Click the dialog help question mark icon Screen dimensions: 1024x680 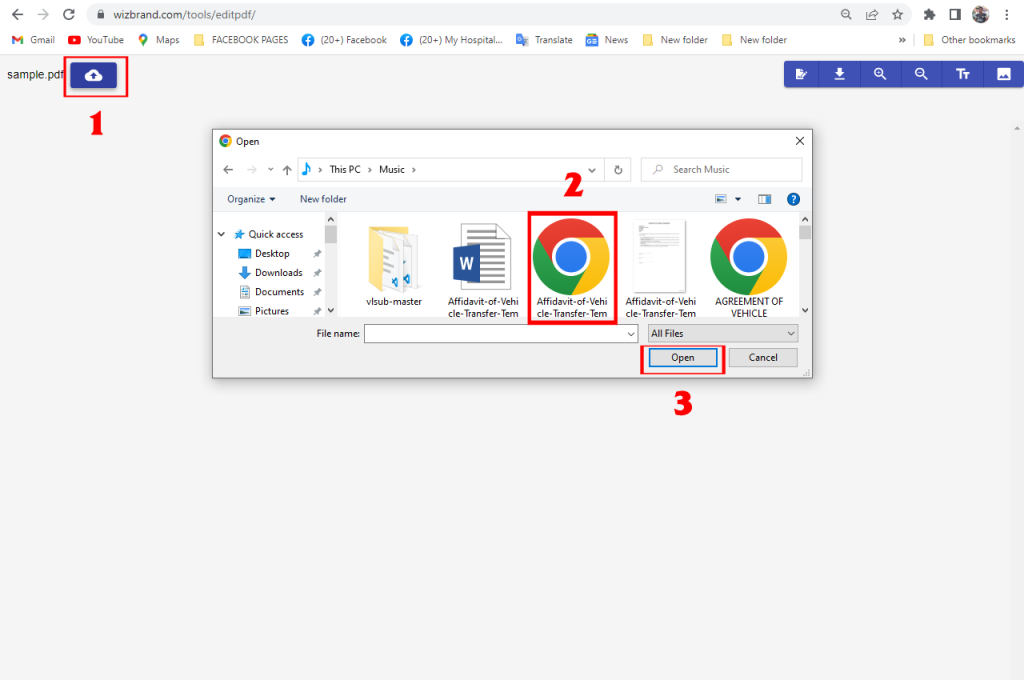click(x=793, y=199)
